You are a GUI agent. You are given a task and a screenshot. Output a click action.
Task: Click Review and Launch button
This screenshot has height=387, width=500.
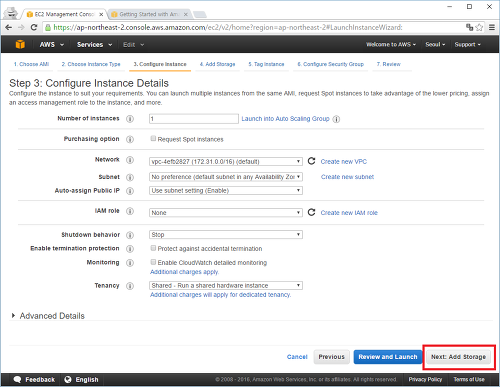[x=388, y=357]
